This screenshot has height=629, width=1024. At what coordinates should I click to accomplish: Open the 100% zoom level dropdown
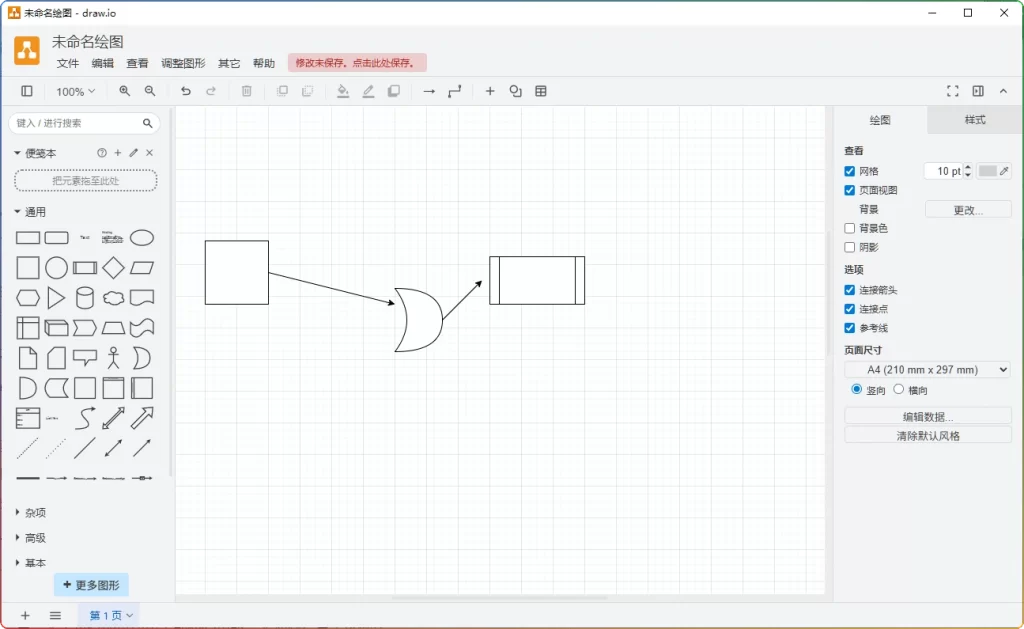pos(74,91)
